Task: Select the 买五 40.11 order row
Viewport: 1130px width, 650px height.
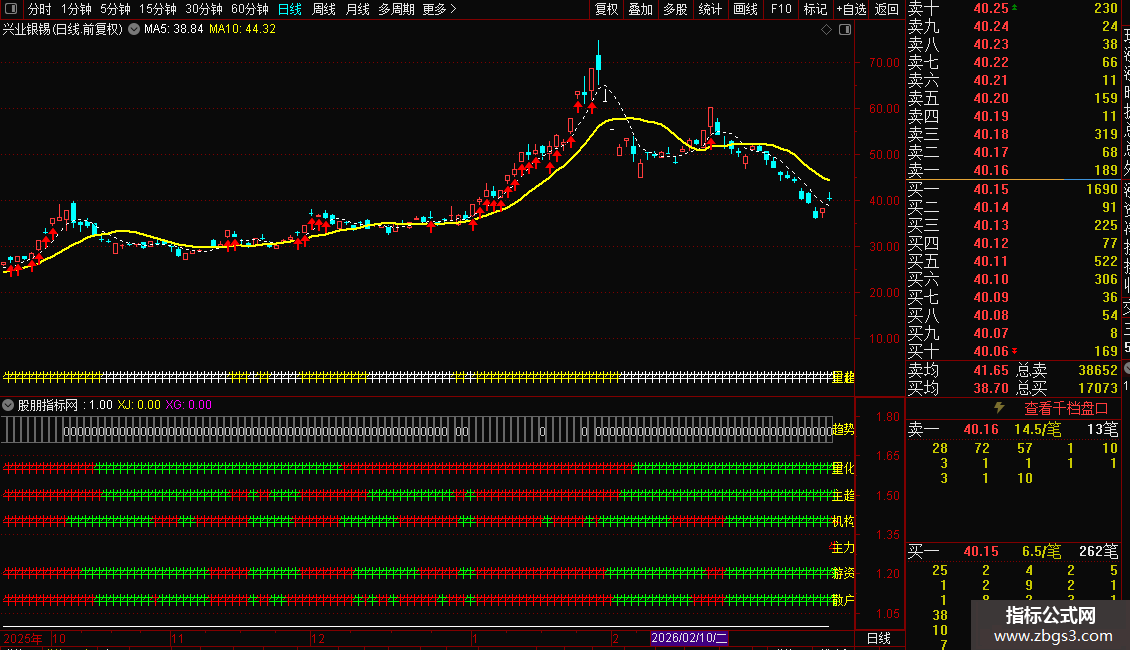Action: tap(1013, 262)
